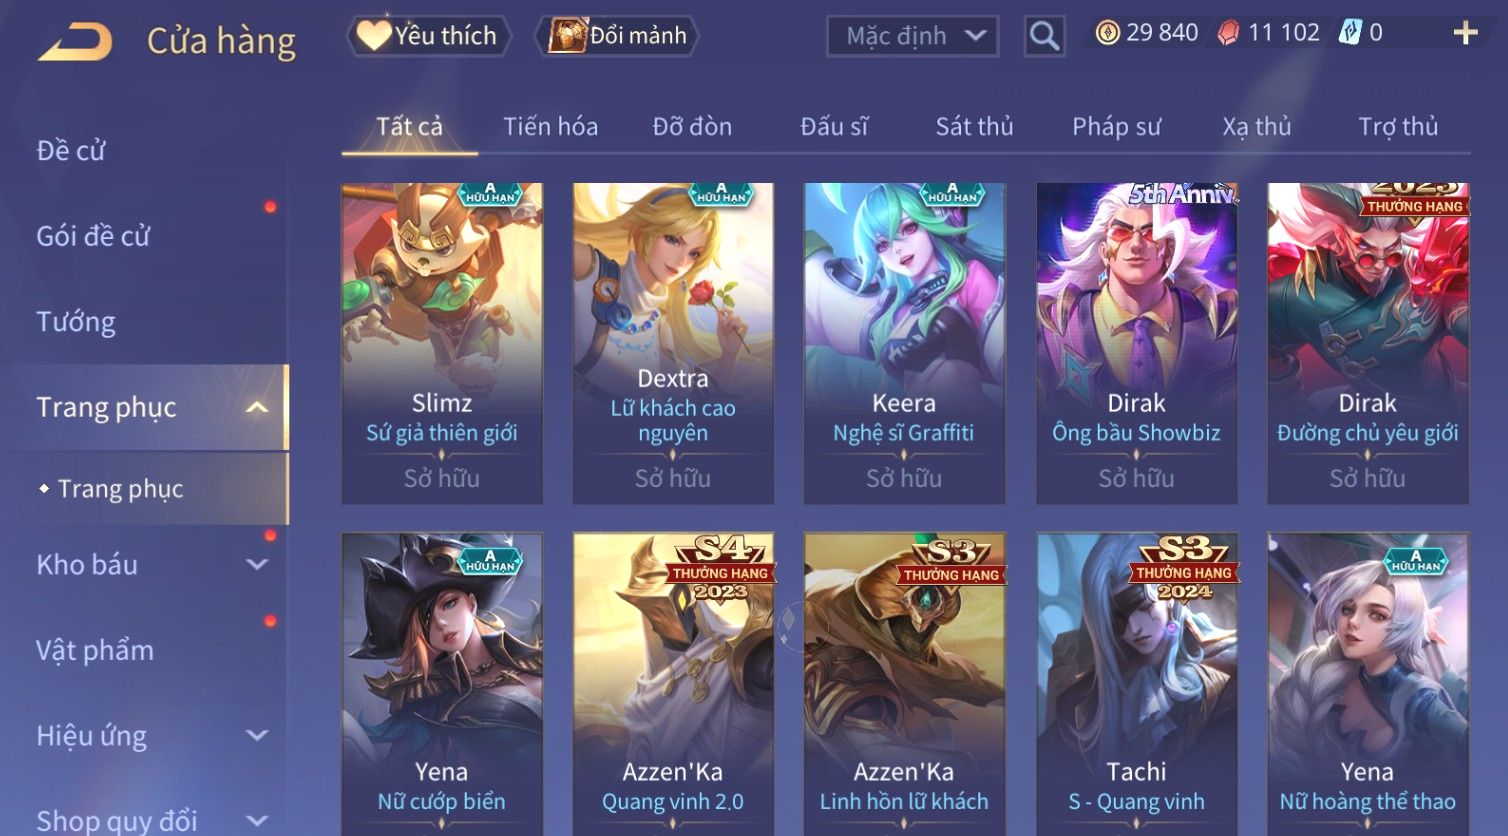This screenshot has width=1508, height=836.
Task: Tap the blue voucher currency icon
Action: coord(1349,33)
